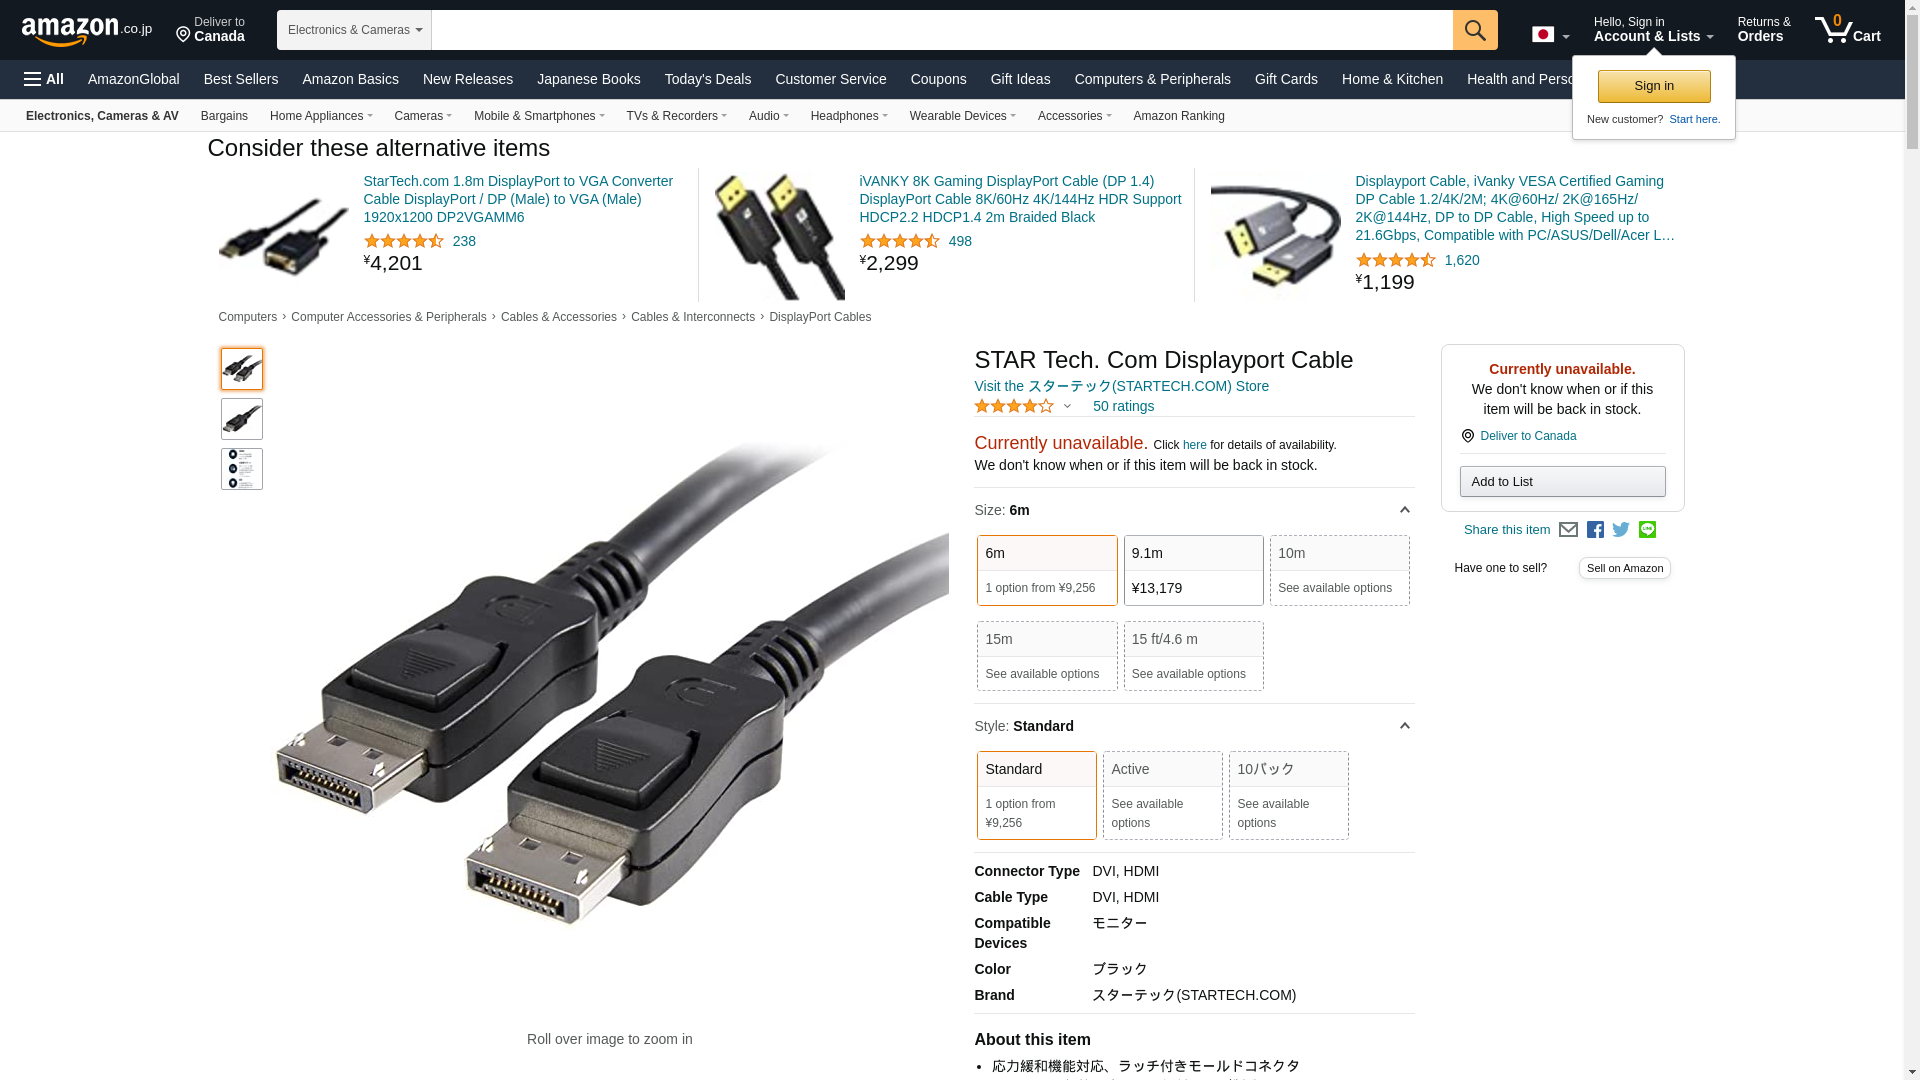Image resolution: width=1920 pixels, height=1080 pixels.
Task: Collapse the Size options section
Action: [x=1404, y=510]
